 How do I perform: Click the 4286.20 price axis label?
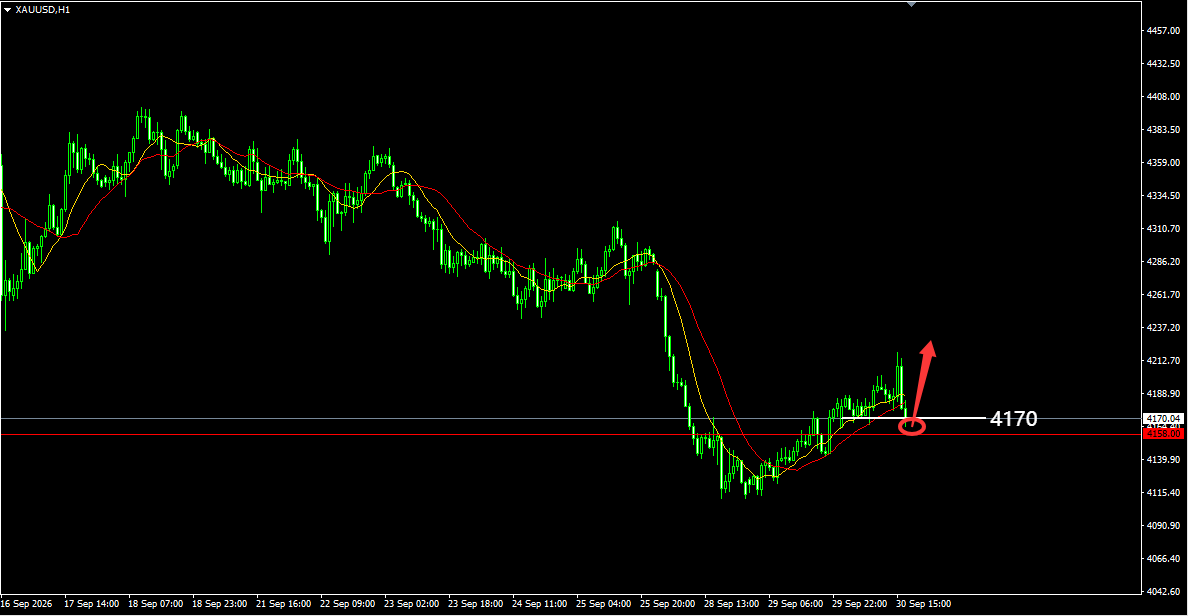coord(1163,261)
